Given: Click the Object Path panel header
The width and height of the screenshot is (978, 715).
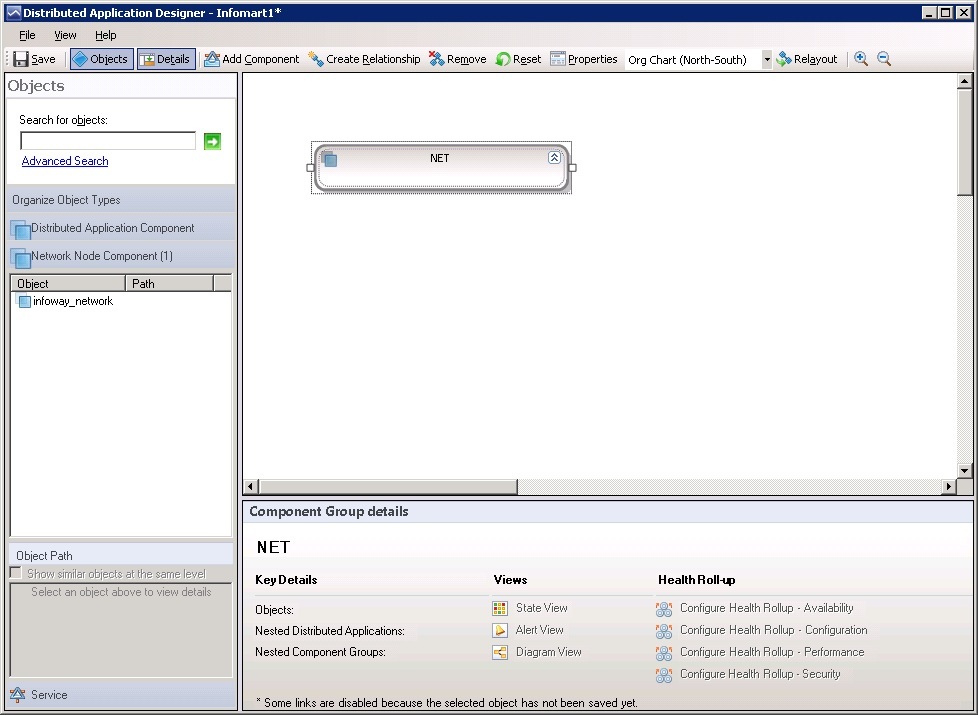Looking at the screenshot, I should (122, 555).
